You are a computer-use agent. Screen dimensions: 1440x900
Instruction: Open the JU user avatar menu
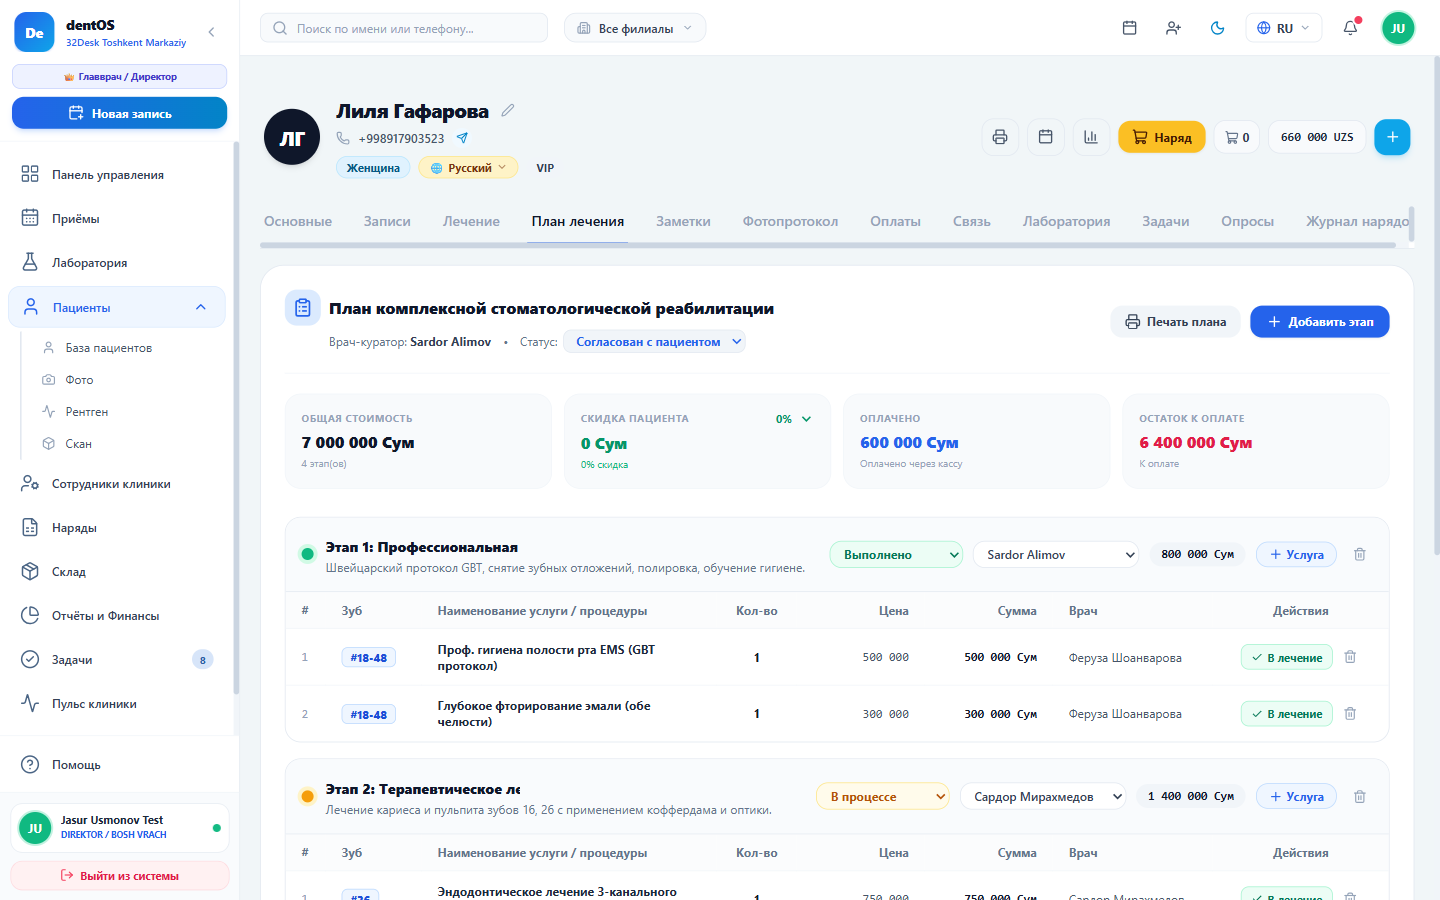1398,28
